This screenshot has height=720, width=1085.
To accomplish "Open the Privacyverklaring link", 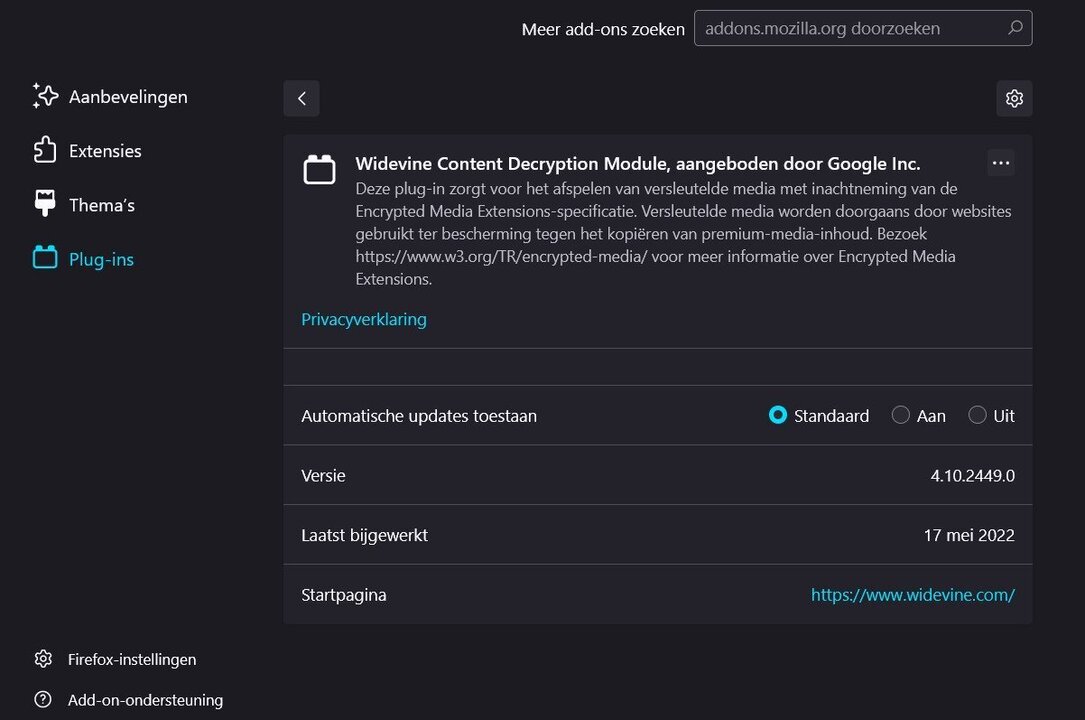I will (x=363, y=319).
